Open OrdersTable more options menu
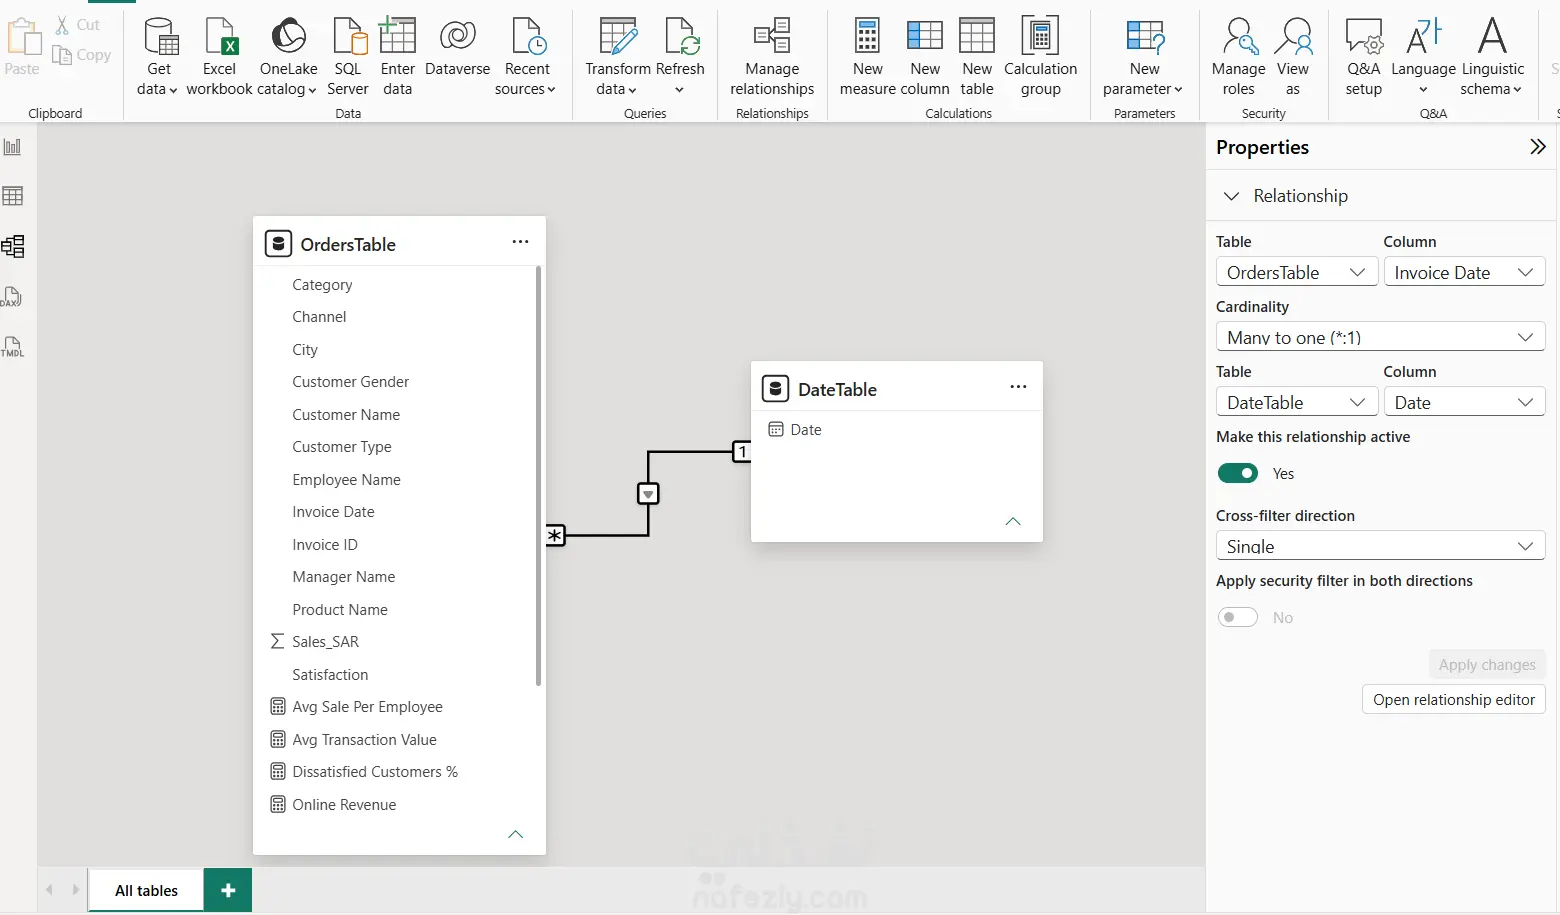The height and width of the screenshot is (915, 1560). 520,242
